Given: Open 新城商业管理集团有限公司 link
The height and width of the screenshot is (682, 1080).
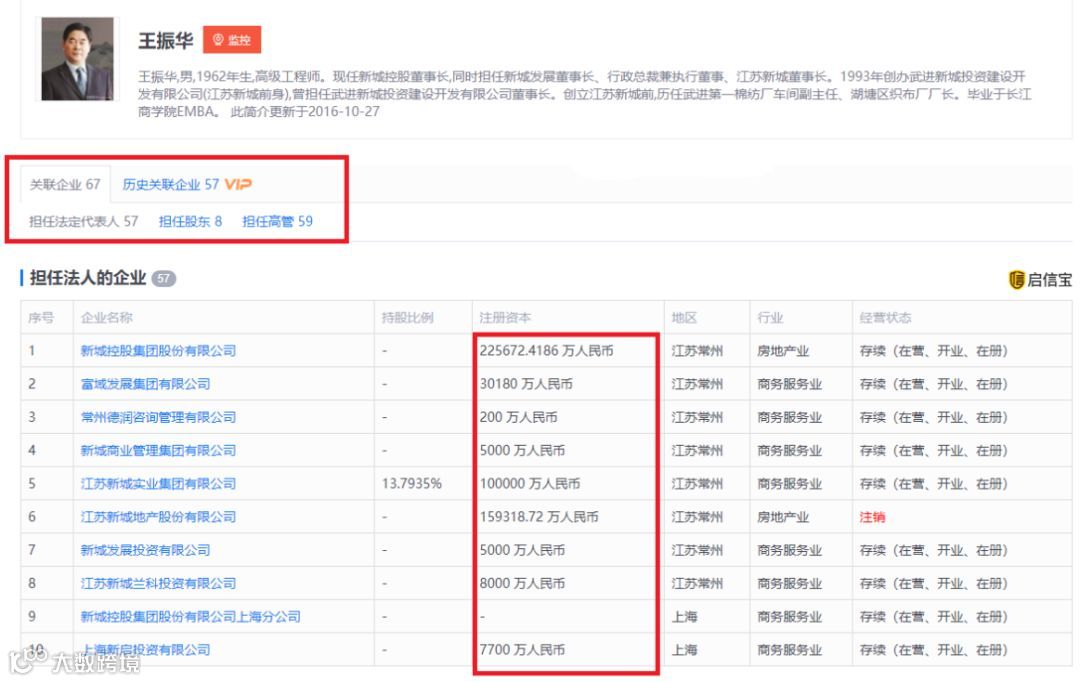Looking at the screenshot, I should tap(158, 451).
